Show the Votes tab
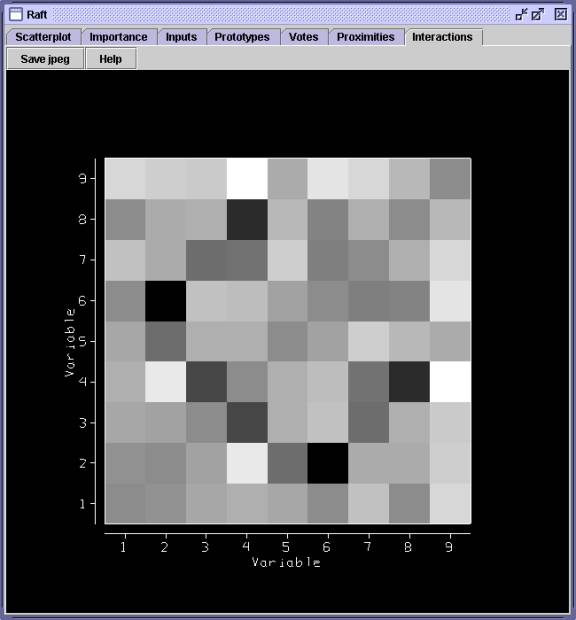The width and height of the screenshot is (576, 620). tap(304, 37)
